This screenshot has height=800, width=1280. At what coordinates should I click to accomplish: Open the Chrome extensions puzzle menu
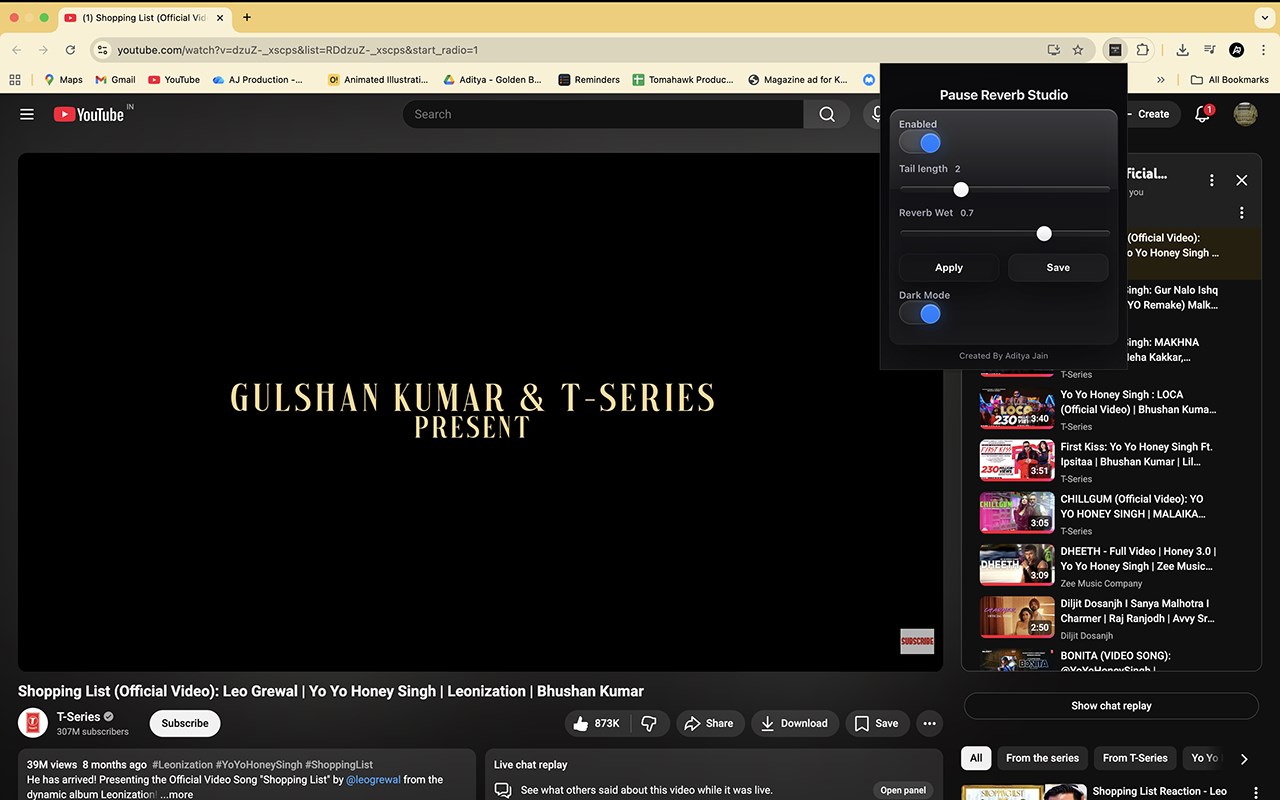[x=1142, y=50]
